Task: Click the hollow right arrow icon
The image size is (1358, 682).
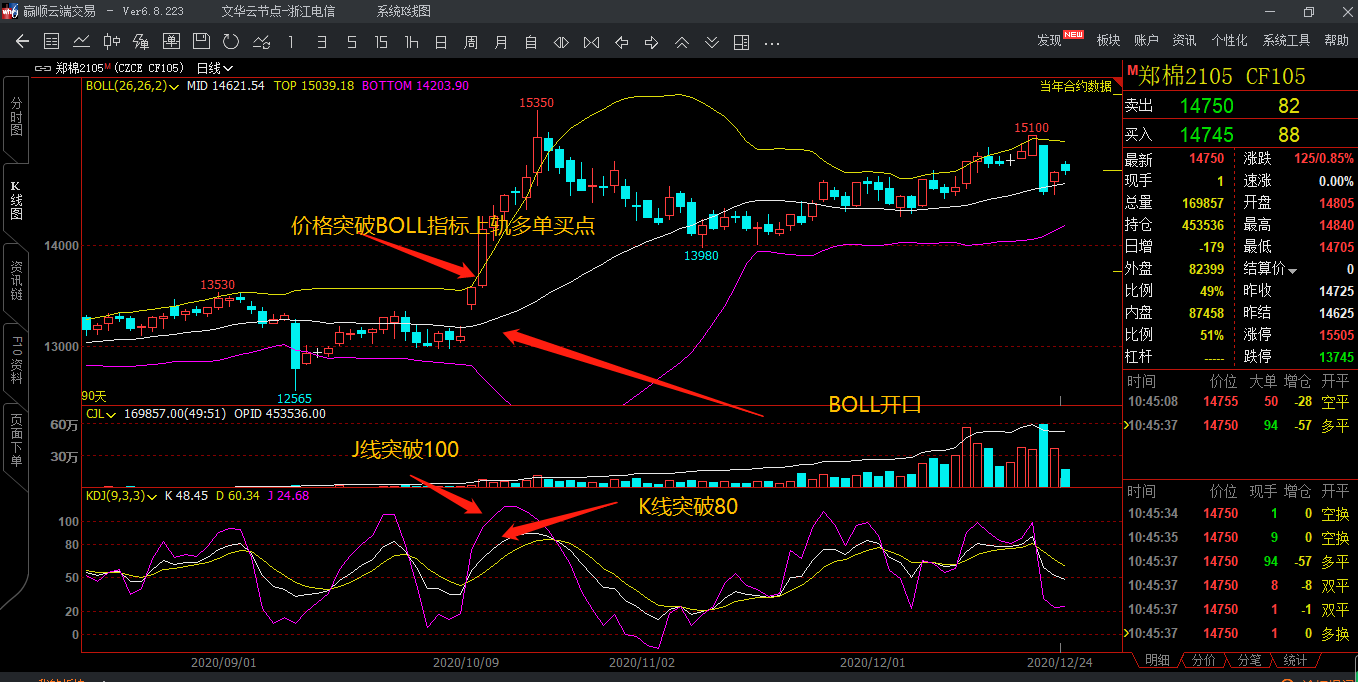Action: click(651, 42)
